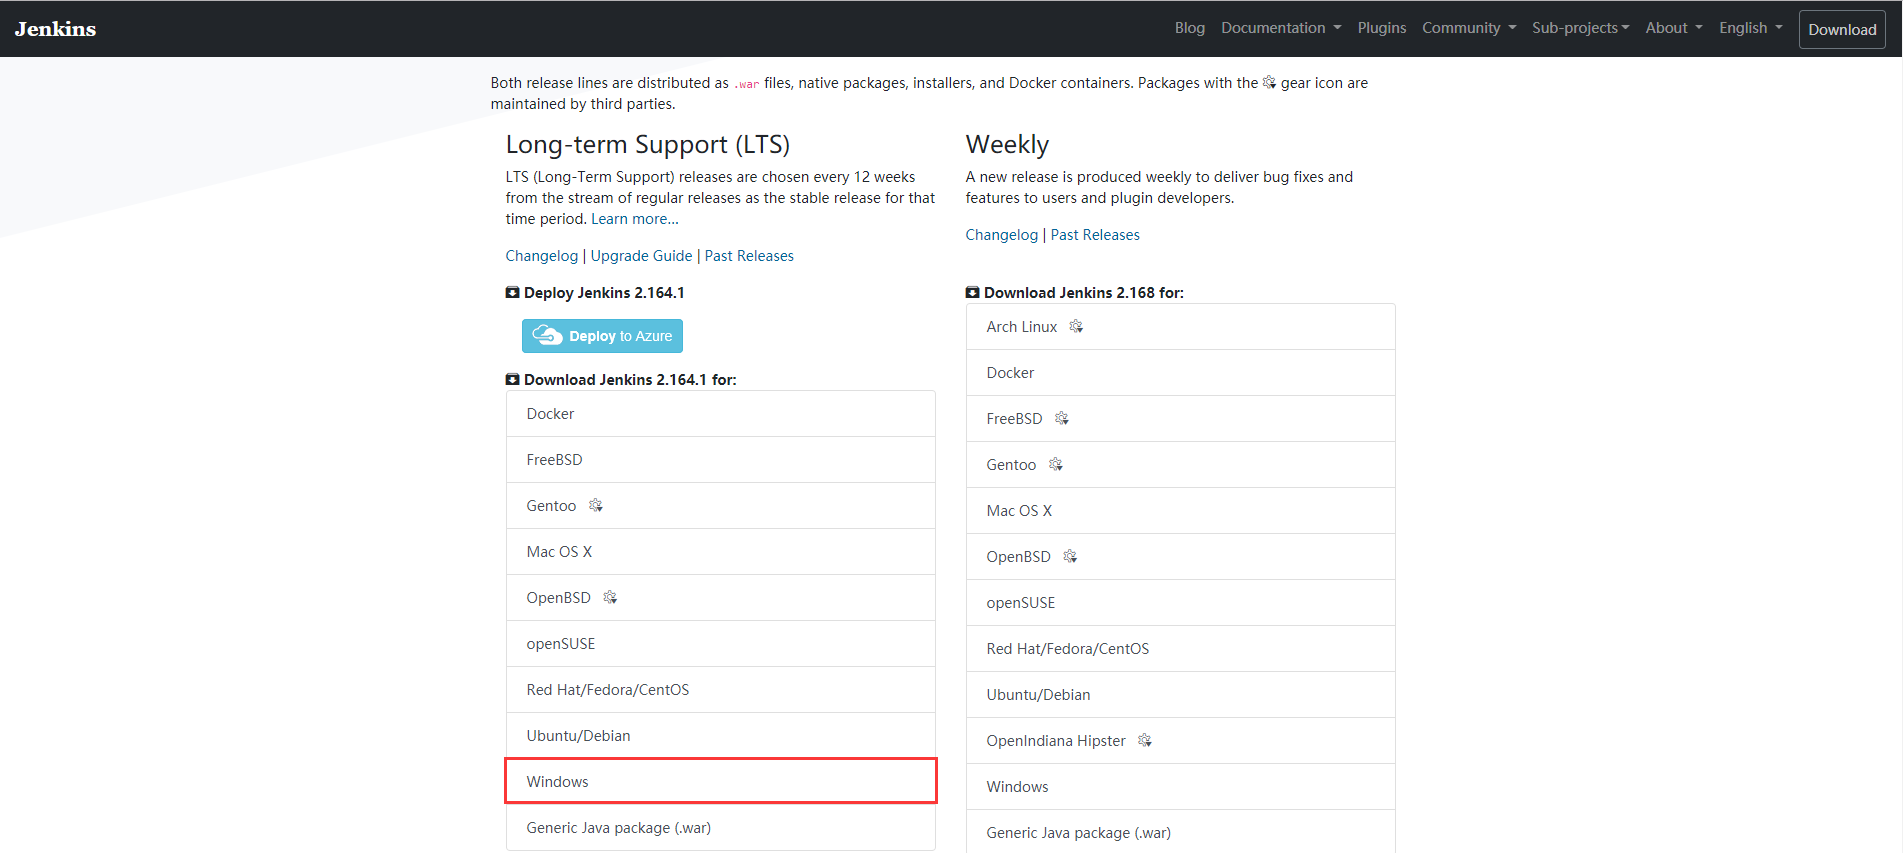Screen dimensions: 1903x853
Task: Click gear icon beside Arch Linux
Action: pyautogui.click(x=1076, y=326)
